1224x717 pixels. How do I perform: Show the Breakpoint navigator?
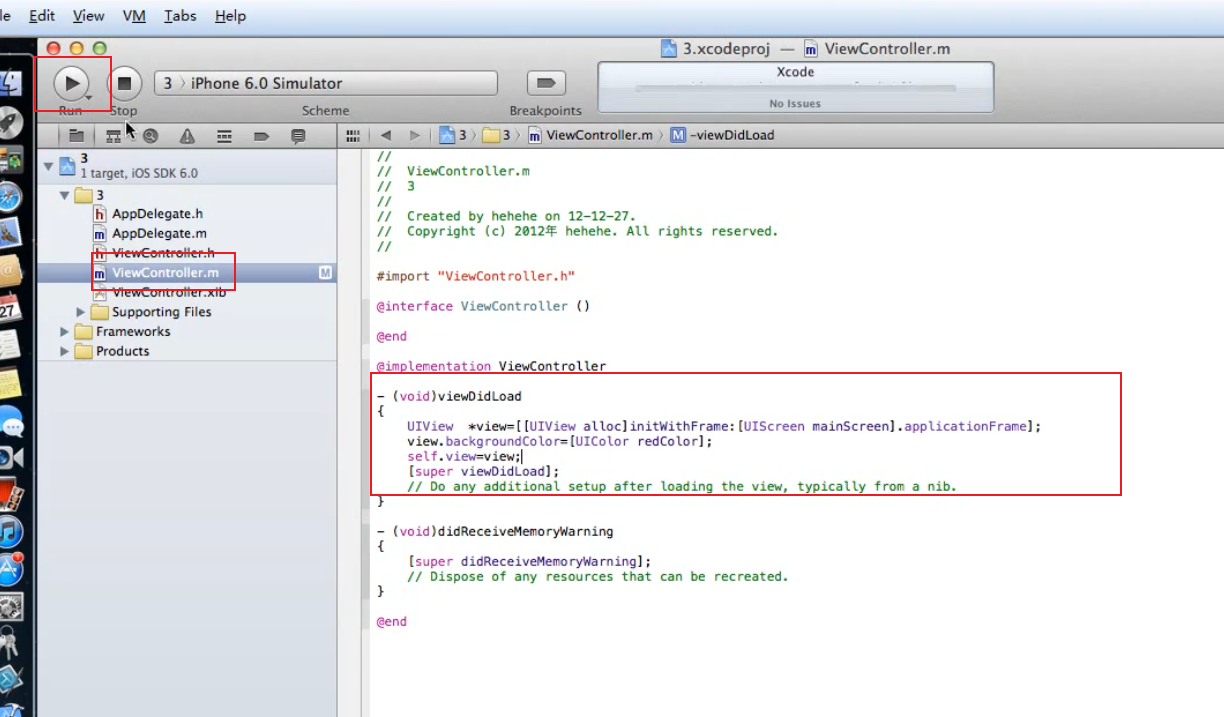point(261,135)
